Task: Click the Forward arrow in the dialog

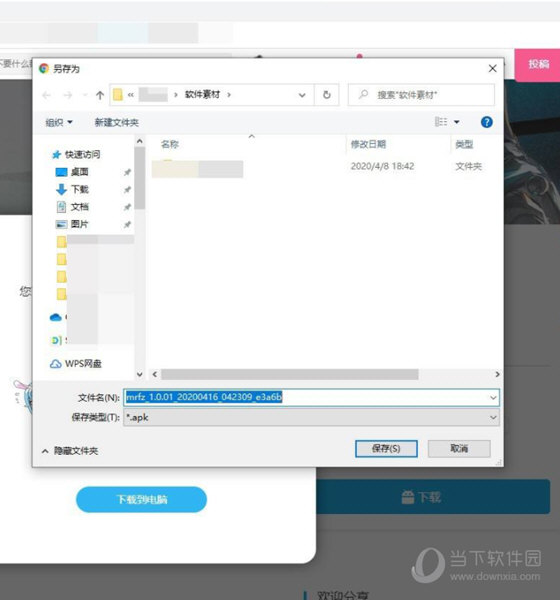Action: tap(68, 95)
